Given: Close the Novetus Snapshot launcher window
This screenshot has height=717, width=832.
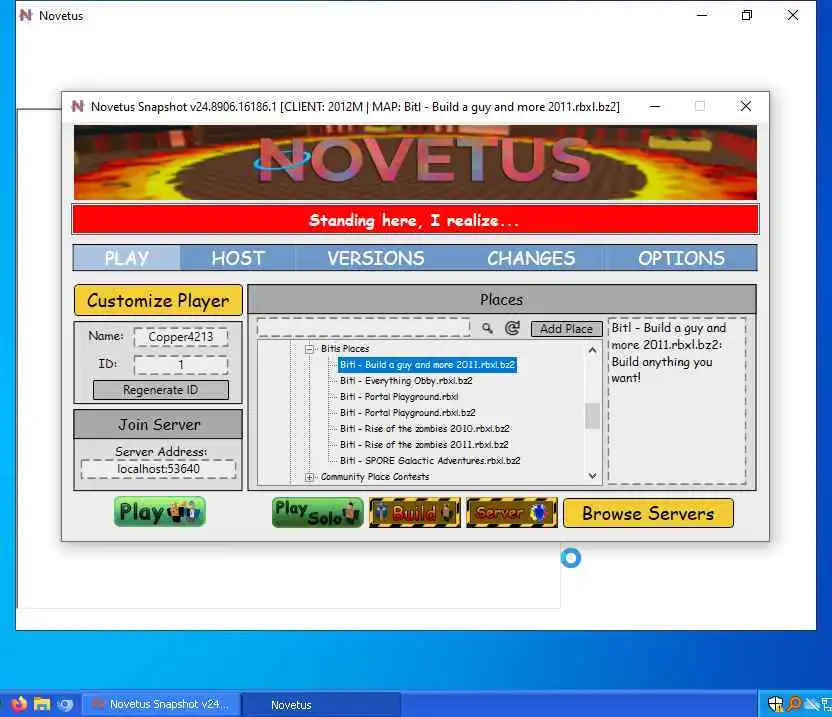Looking at the screenshot, I should tap(746, 106).
